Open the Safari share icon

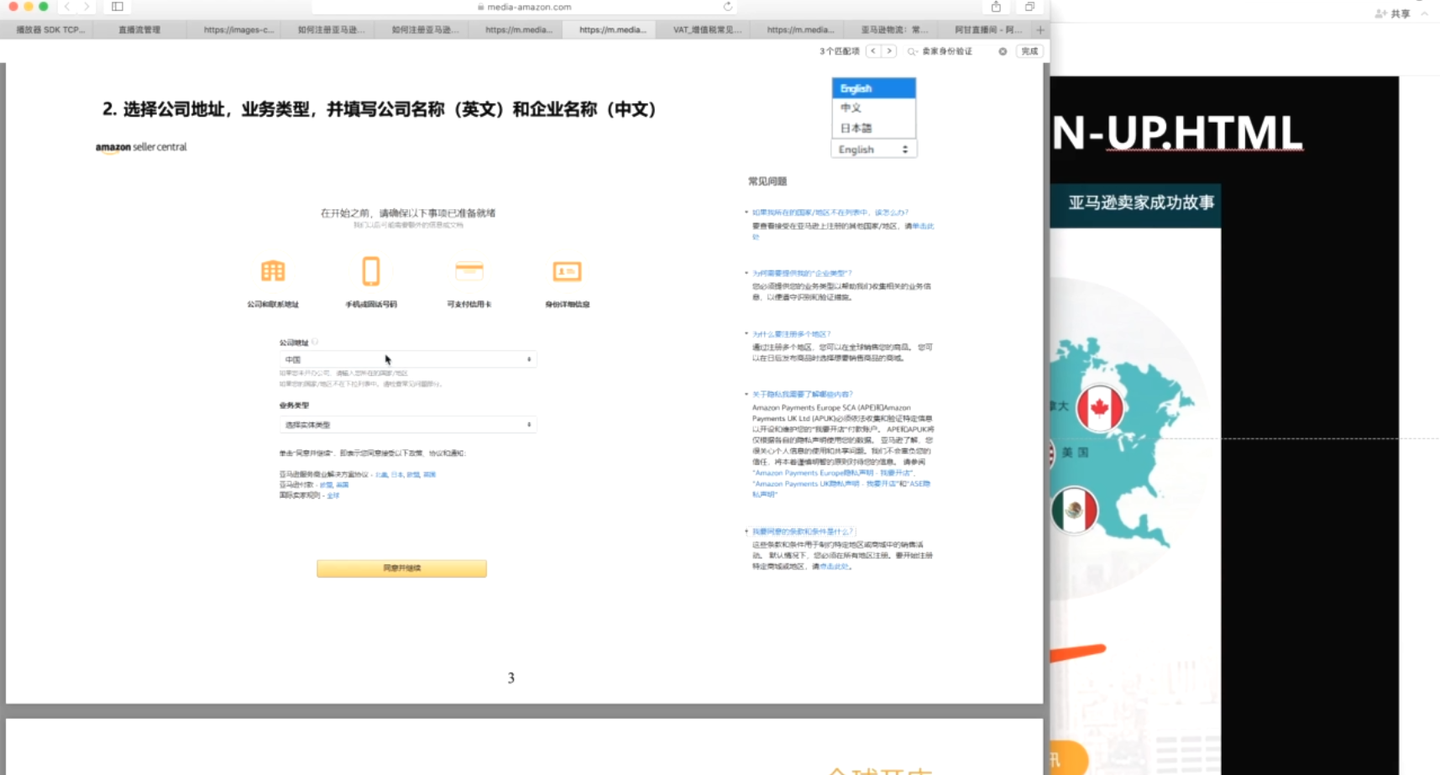996,6
